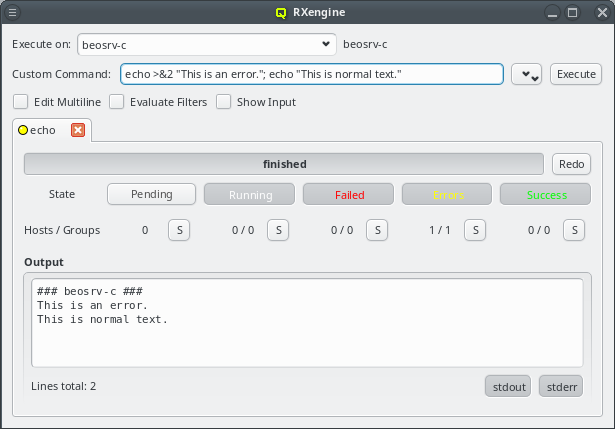Open the Execute on host dropdown
The width and height of the screenshot is (615, 429).
326,44
